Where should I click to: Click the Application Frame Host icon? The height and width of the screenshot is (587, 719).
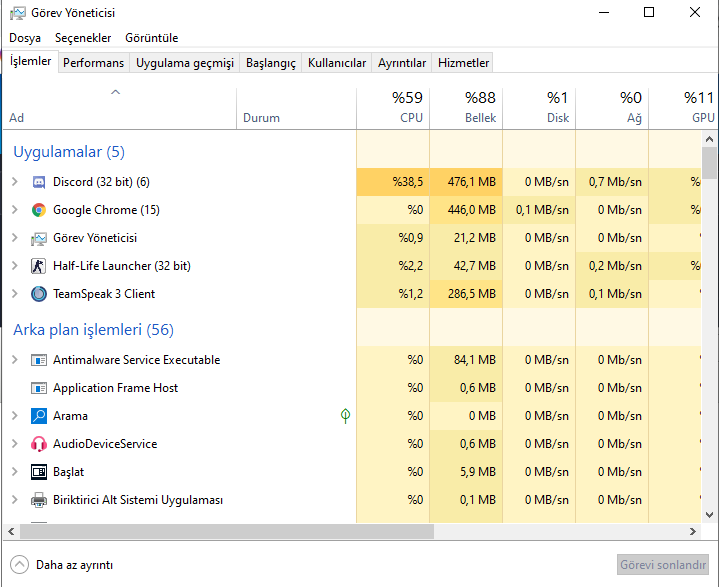point(39,388)
